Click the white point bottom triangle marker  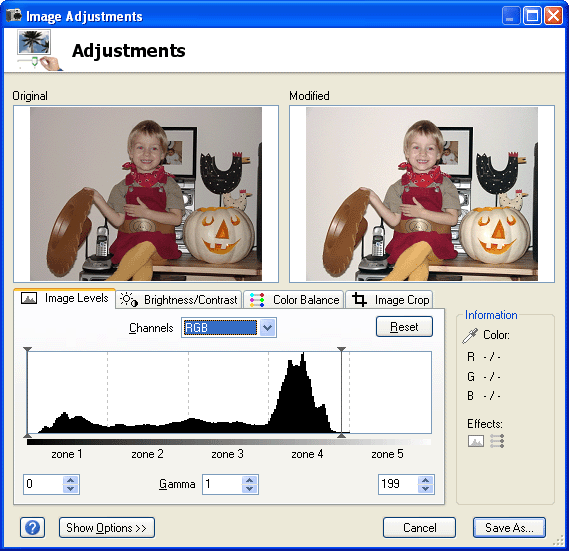341,435
